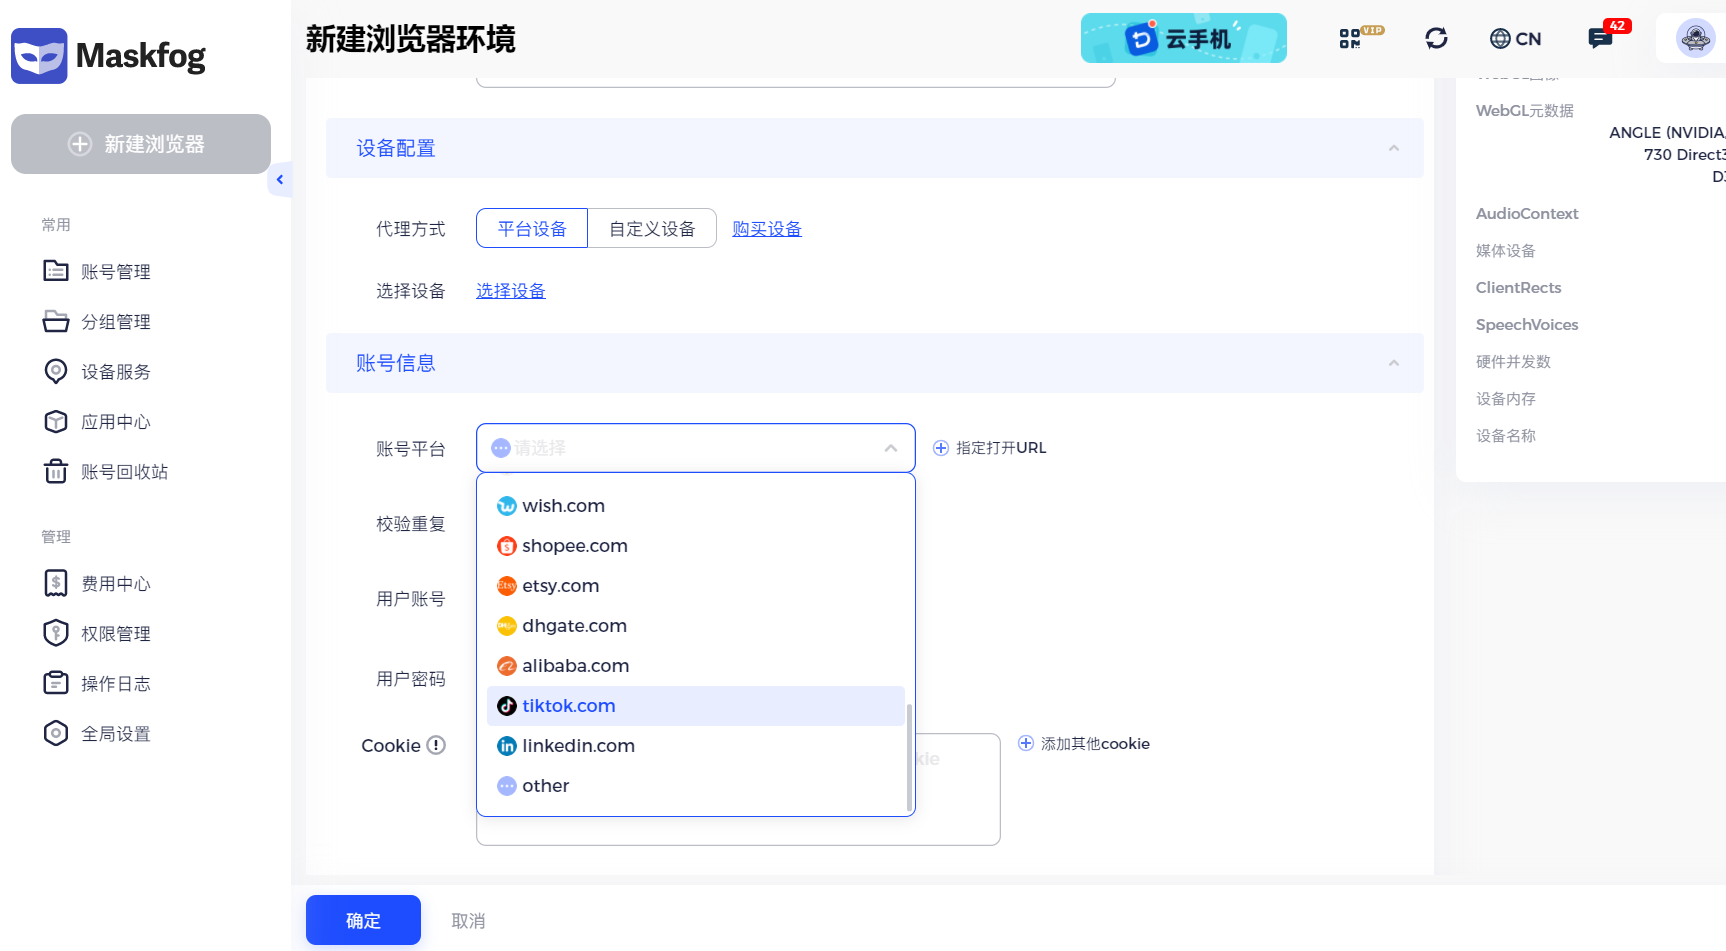
Task: Choose tiktok.com from platform list
Action: [696, 706]
